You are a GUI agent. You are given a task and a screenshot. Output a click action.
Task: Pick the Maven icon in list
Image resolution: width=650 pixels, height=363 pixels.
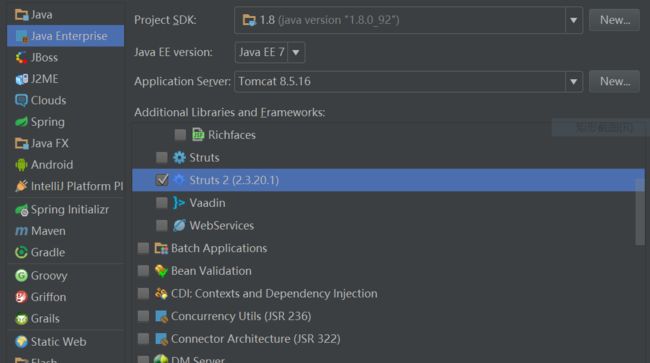pos(21,231)
